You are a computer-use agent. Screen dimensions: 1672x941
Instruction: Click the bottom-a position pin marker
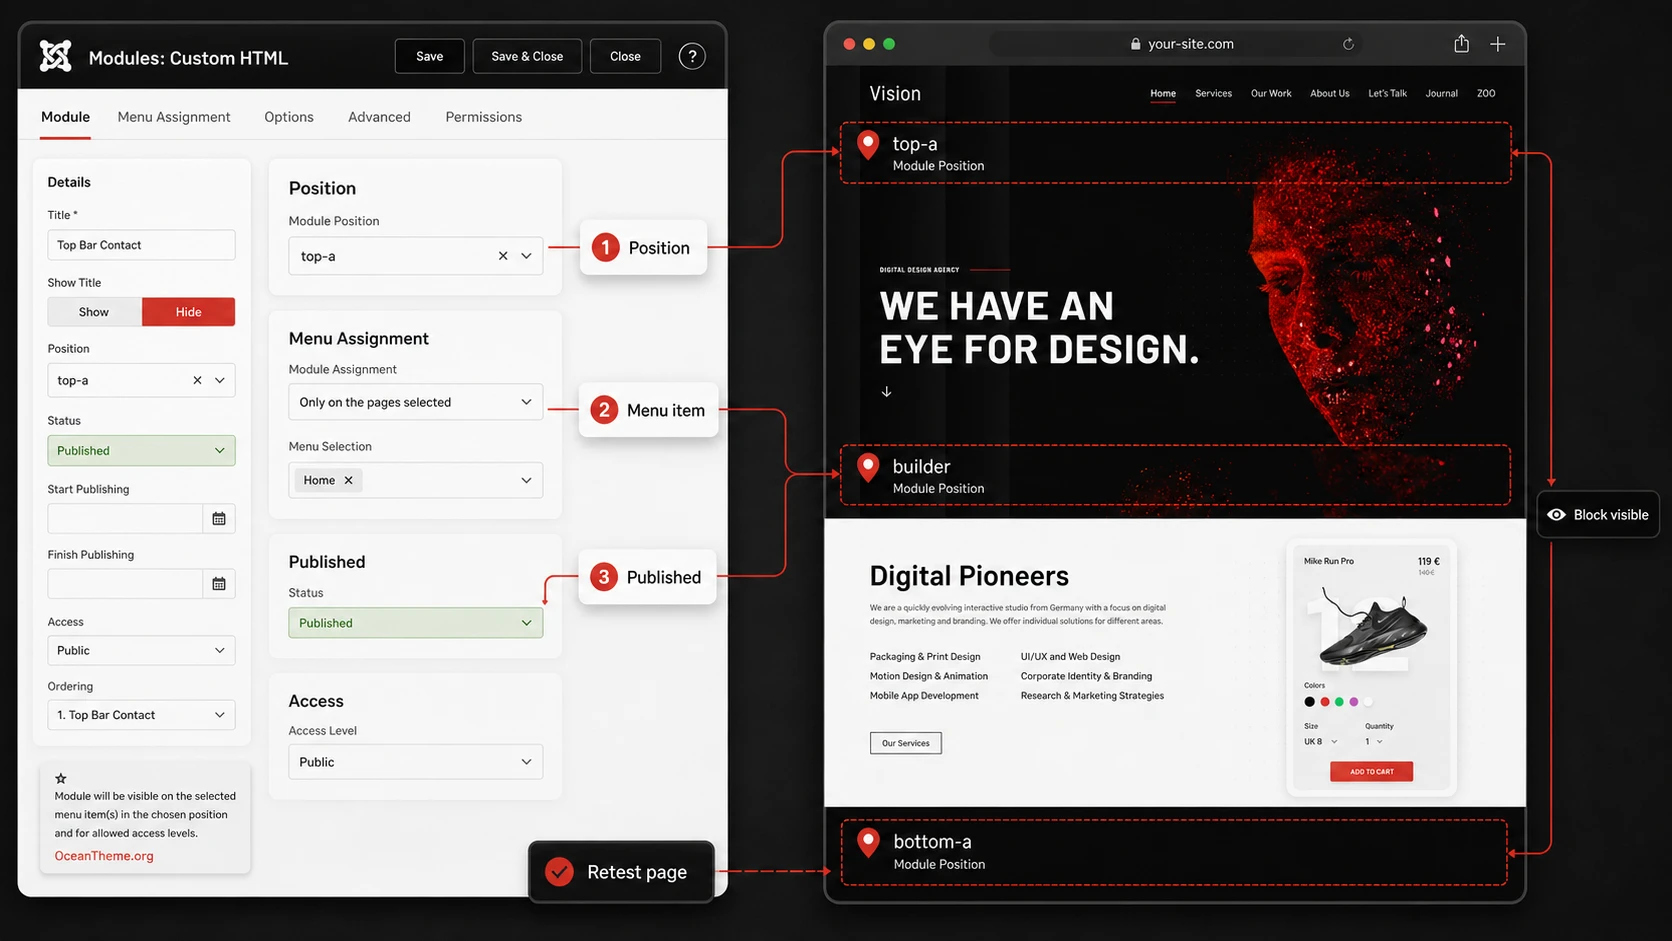coord(868,843)
